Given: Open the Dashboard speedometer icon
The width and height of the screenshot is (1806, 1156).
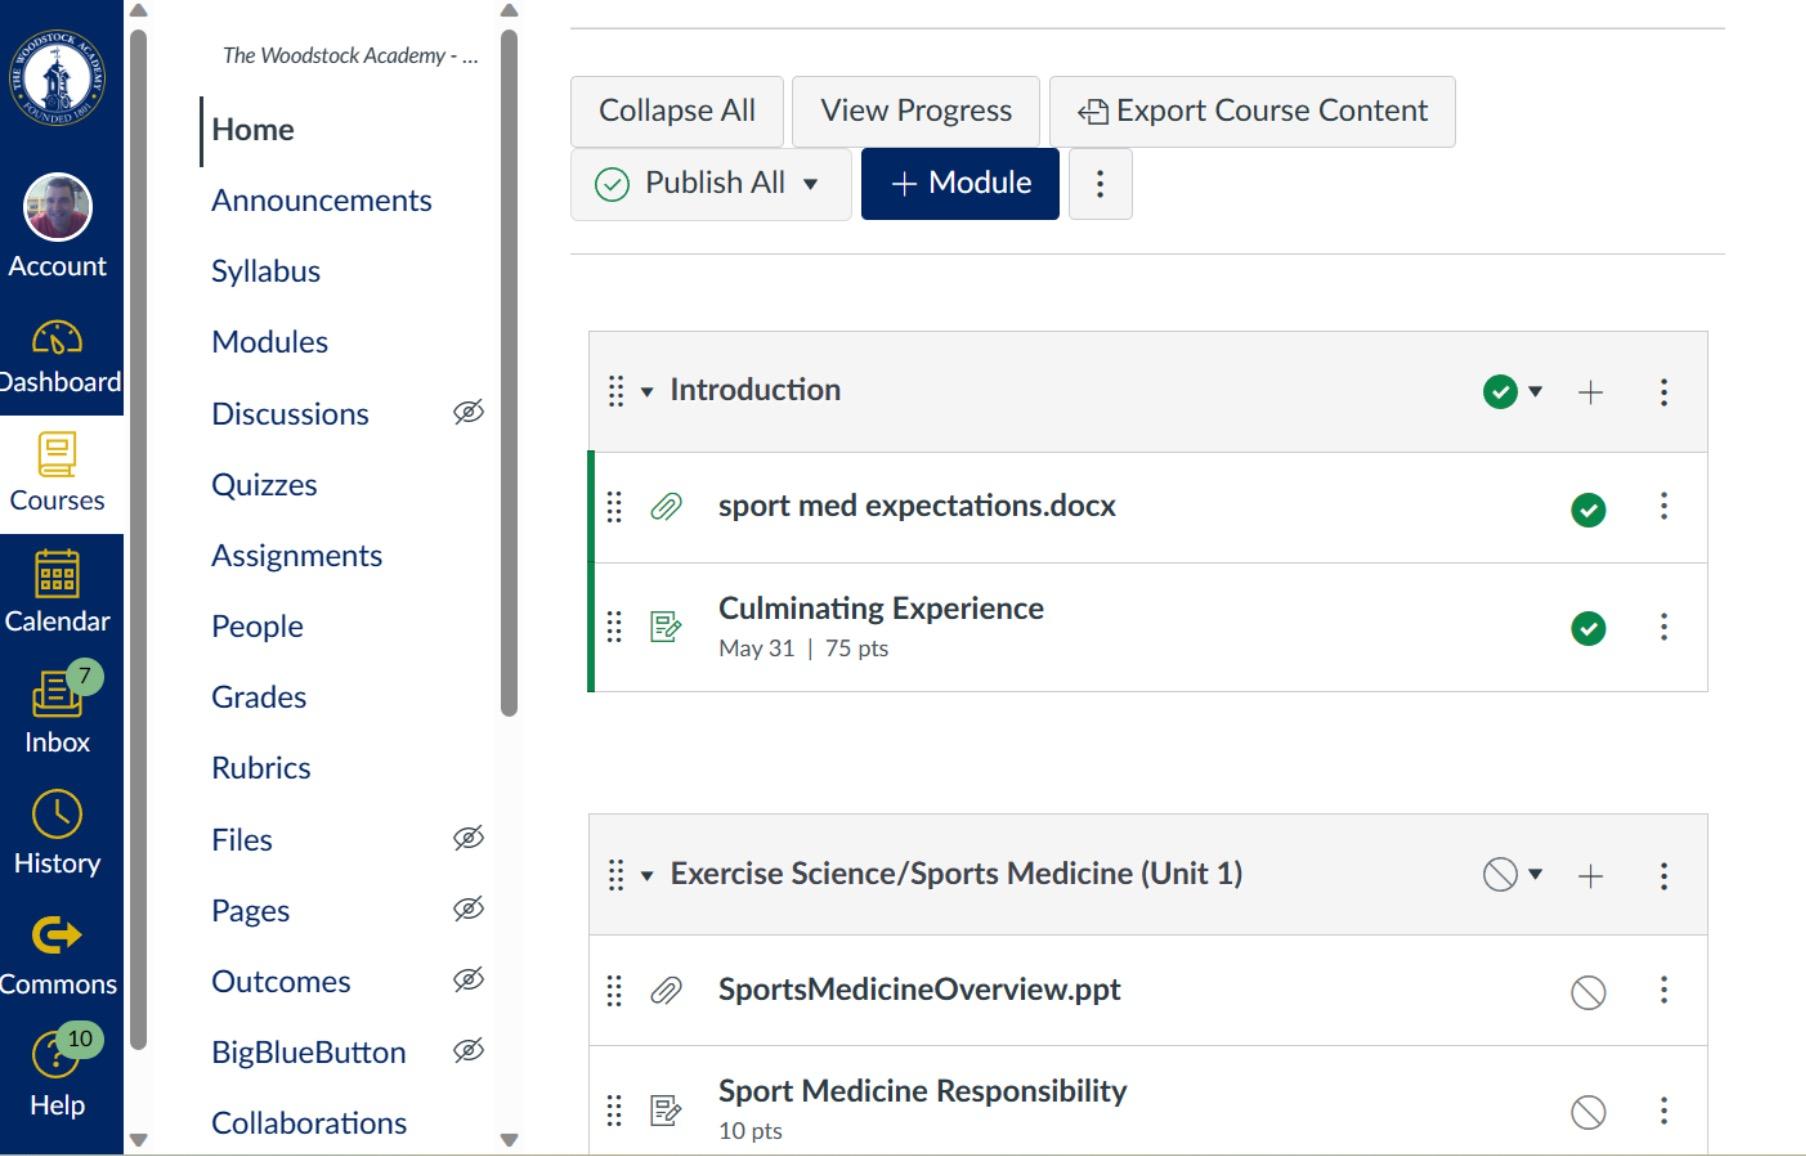Looking at the screenshot, I should (x=57, y=339).
